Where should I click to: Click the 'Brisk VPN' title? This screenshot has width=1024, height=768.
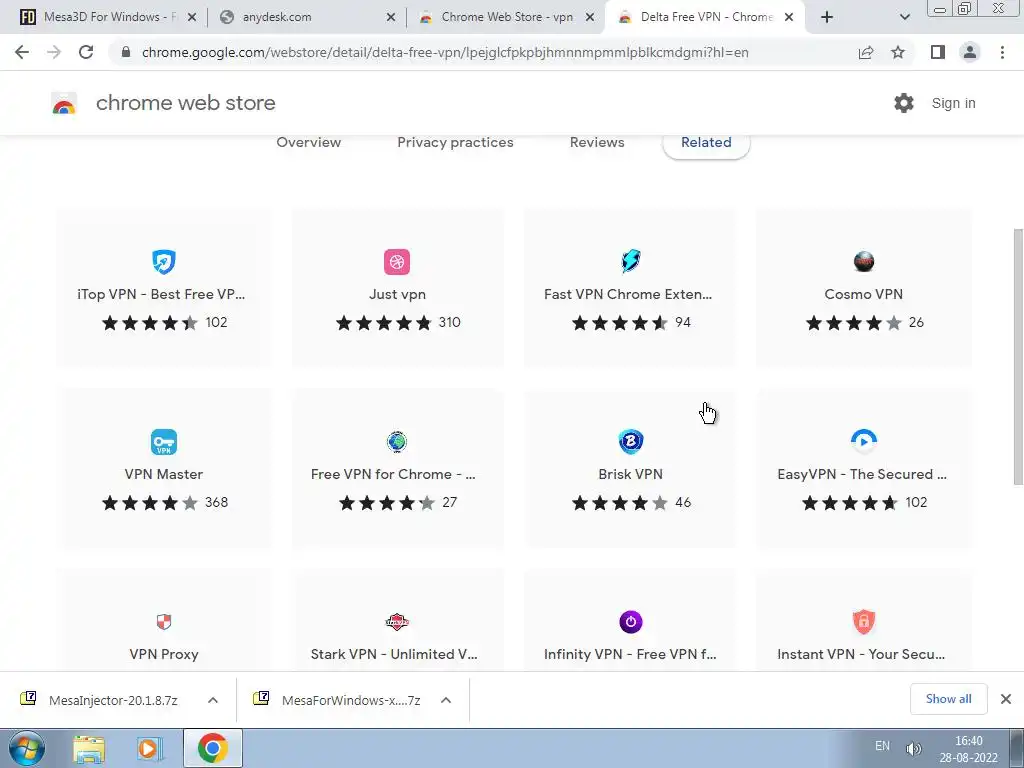(630, 474)
